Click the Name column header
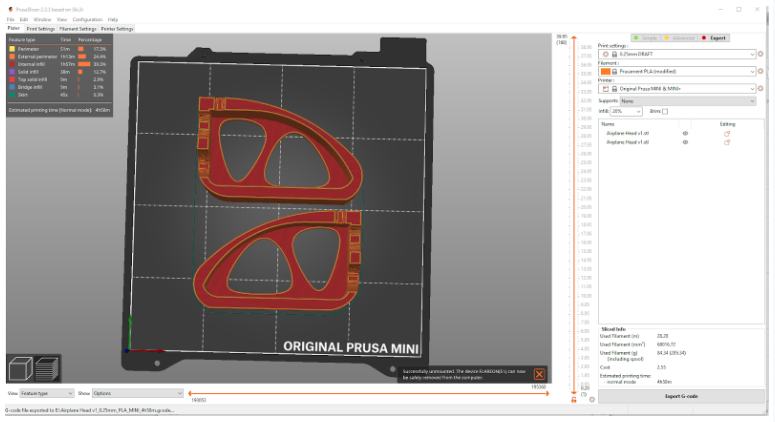The height and width of the screenshot is (422, 775). coord(607,124)
